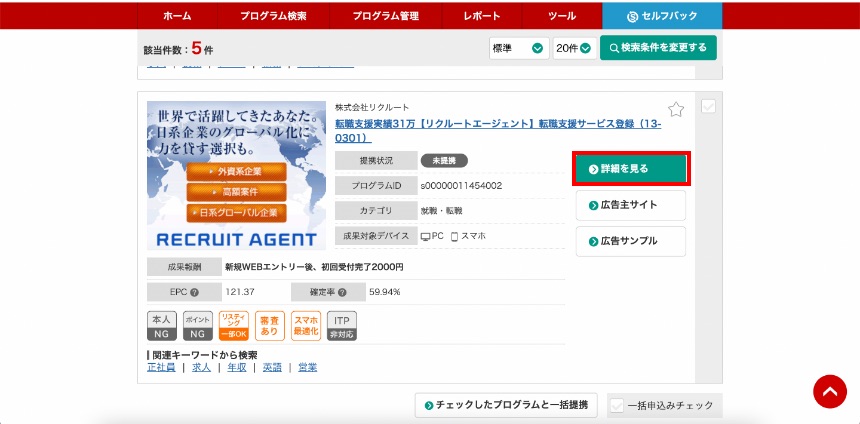Viewport: 860px width, 424px height.
Task: Click the 求人 keyword link
Action: [x=201, y=368]
